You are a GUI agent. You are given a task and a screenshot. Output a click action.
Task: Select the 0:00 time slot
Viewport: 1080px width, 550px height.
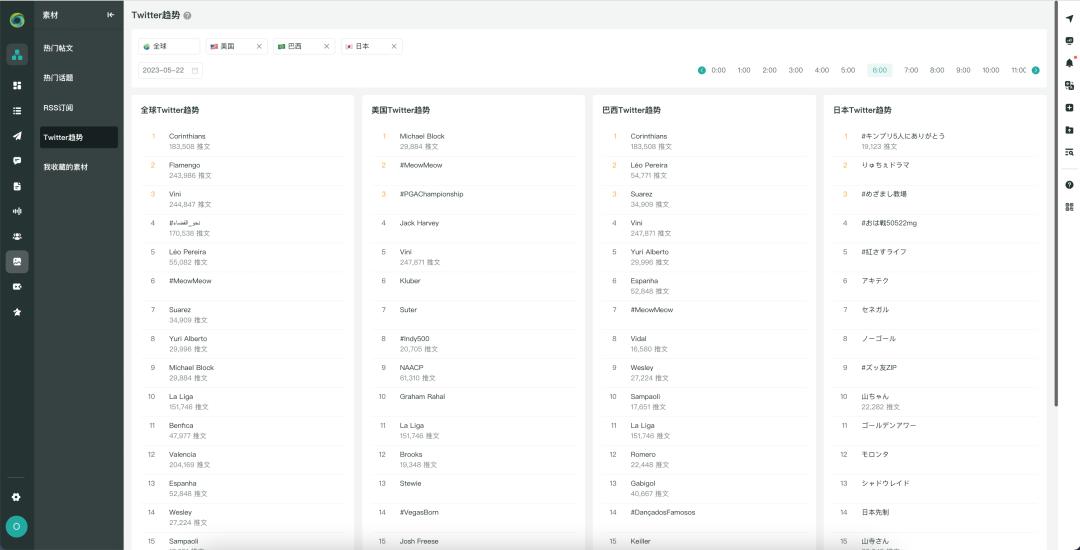pyautogui.click(x=718, y=70)
